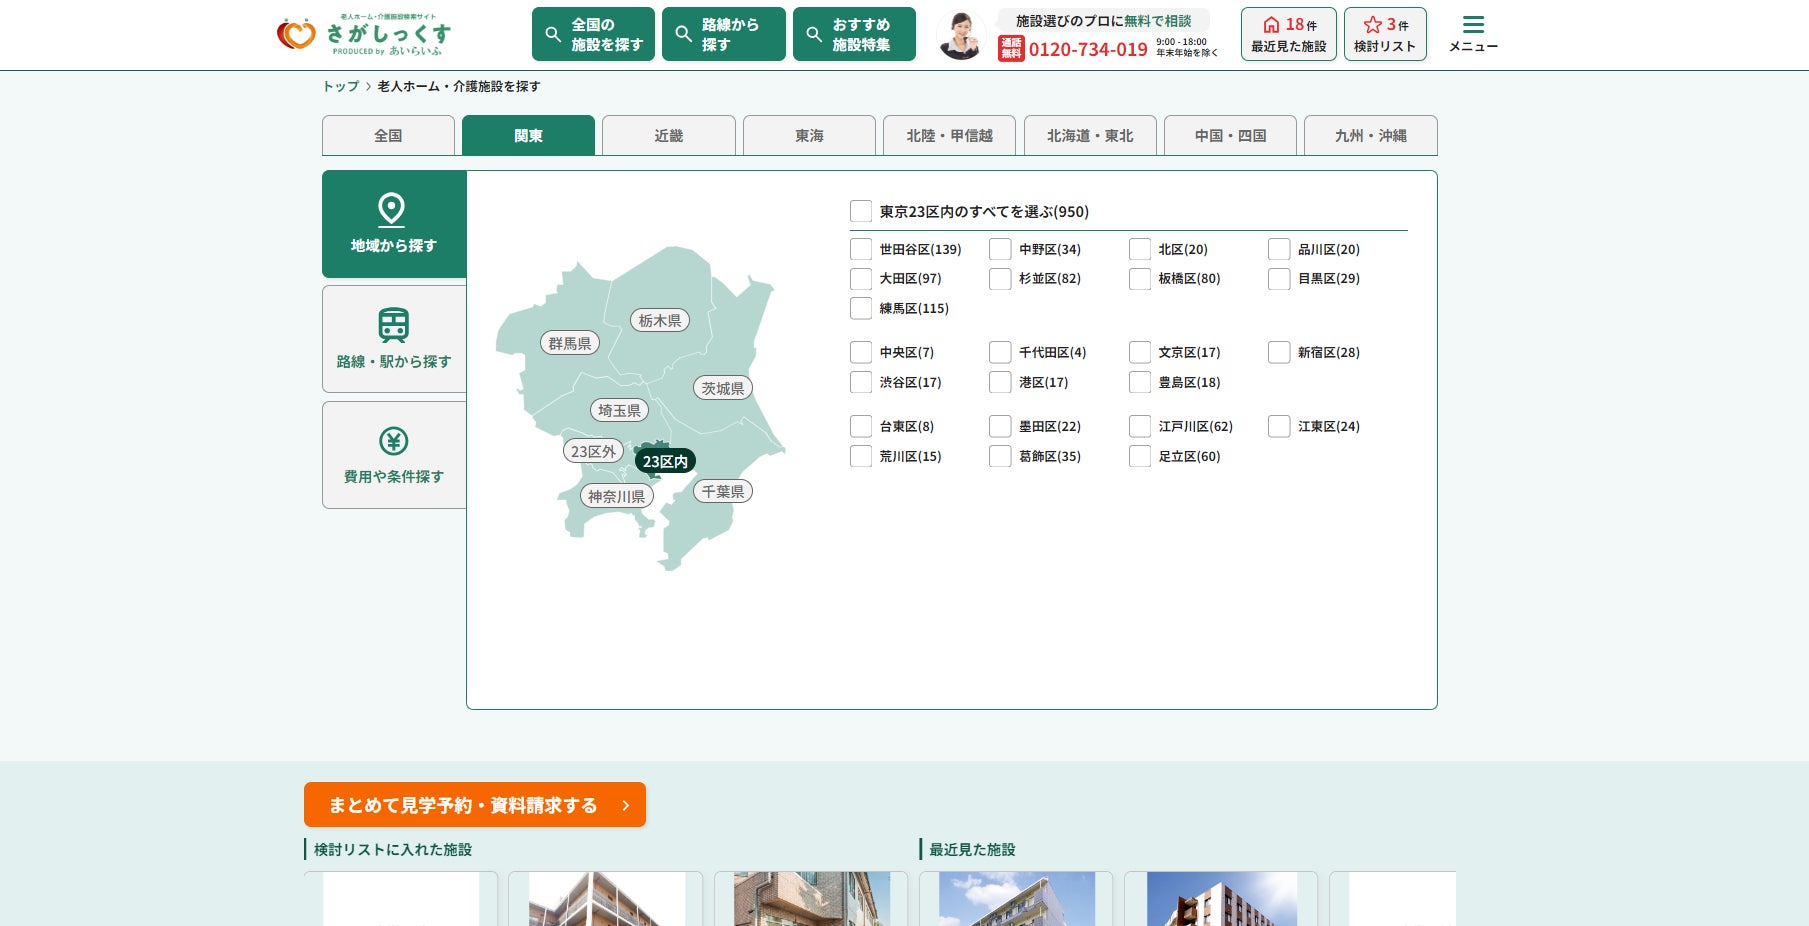Select the yen icon 費用や条件探す

(393, 441)
